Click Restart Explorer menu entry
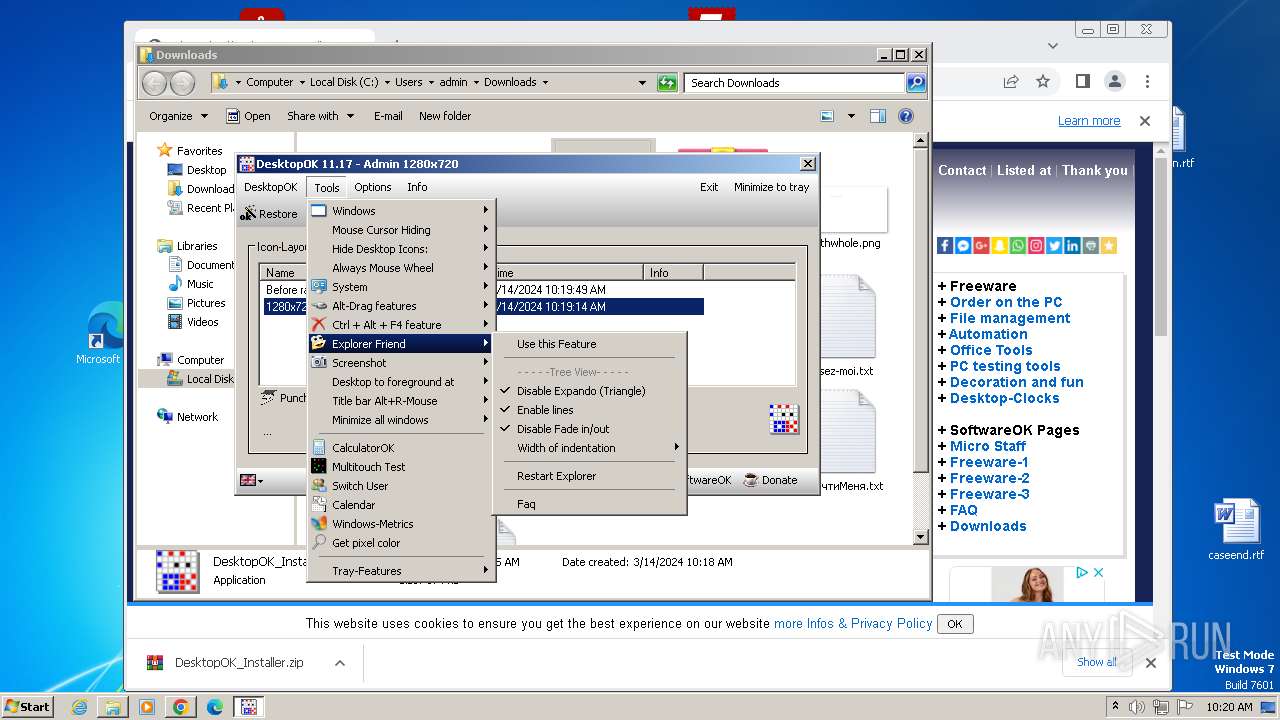This screenshot has height=720, width=1280. point(590,476)
